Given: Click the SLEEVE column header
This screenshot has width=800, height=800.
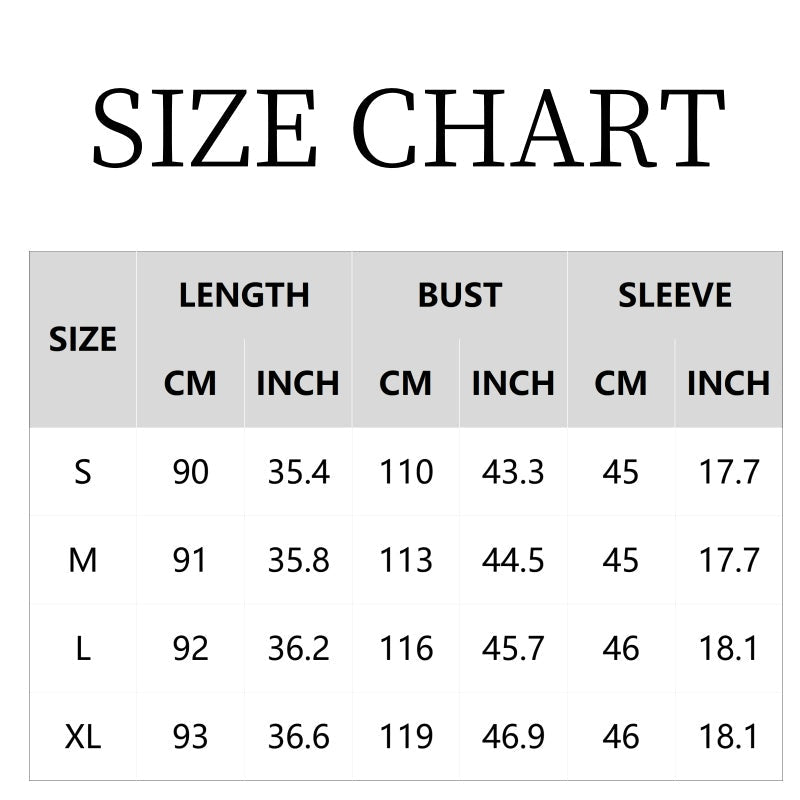Looking at the screenshot, I should tap(675, 295).
